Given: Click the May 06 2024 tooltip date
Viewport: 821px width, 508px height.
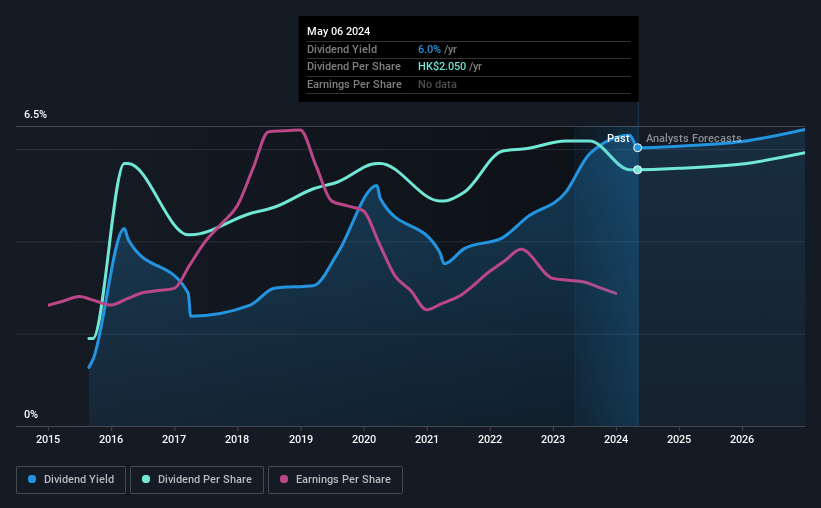Looking at the screenshot, I should 338,31.
